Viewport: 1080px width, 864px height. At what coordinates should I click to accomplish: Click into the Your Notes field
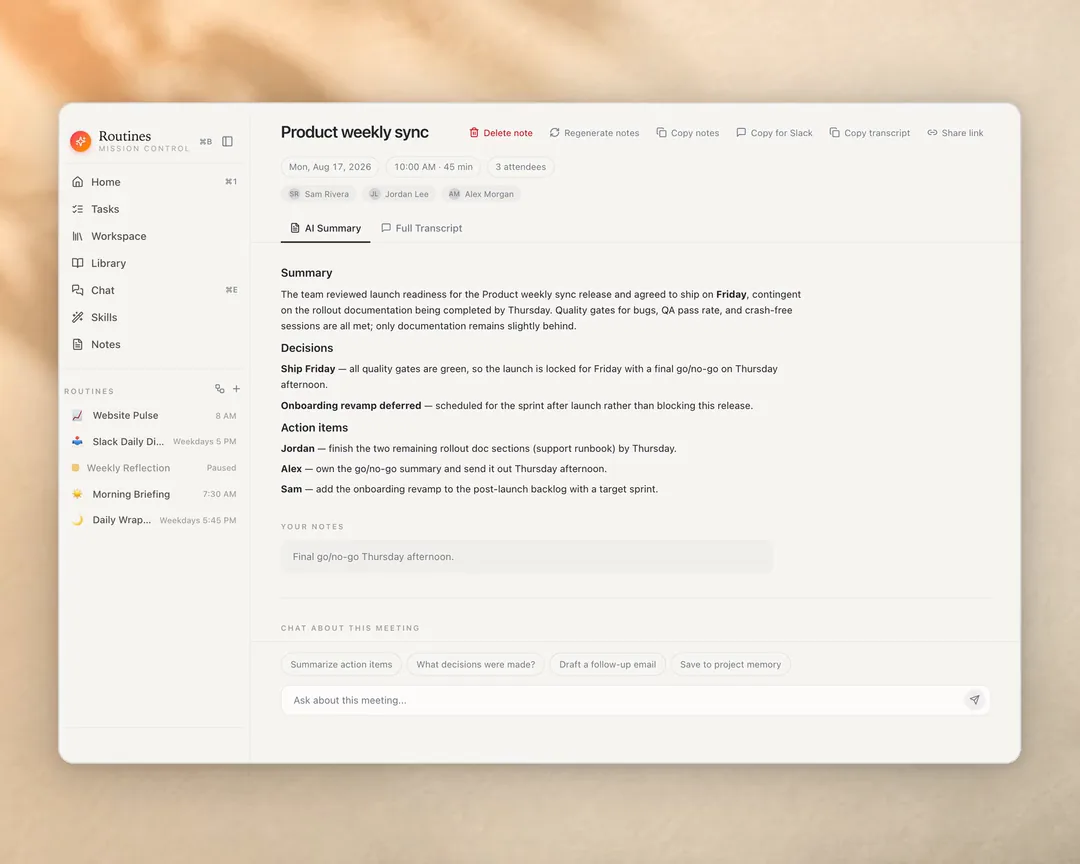pyautogui.click(x=527, y=557)
